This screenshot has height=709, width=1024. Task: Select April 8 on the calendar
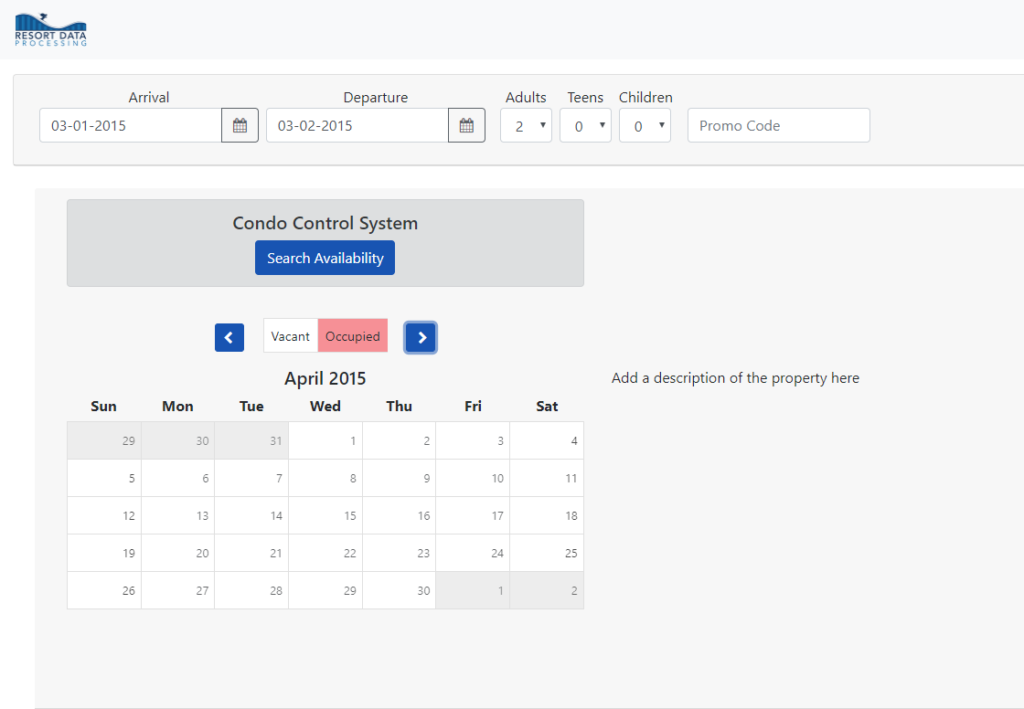(325, 478)
